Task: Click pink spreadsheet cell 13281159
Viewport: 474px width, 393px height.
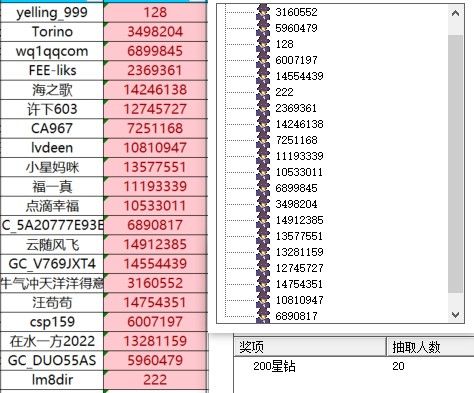Action: click(x=155, y=342)
